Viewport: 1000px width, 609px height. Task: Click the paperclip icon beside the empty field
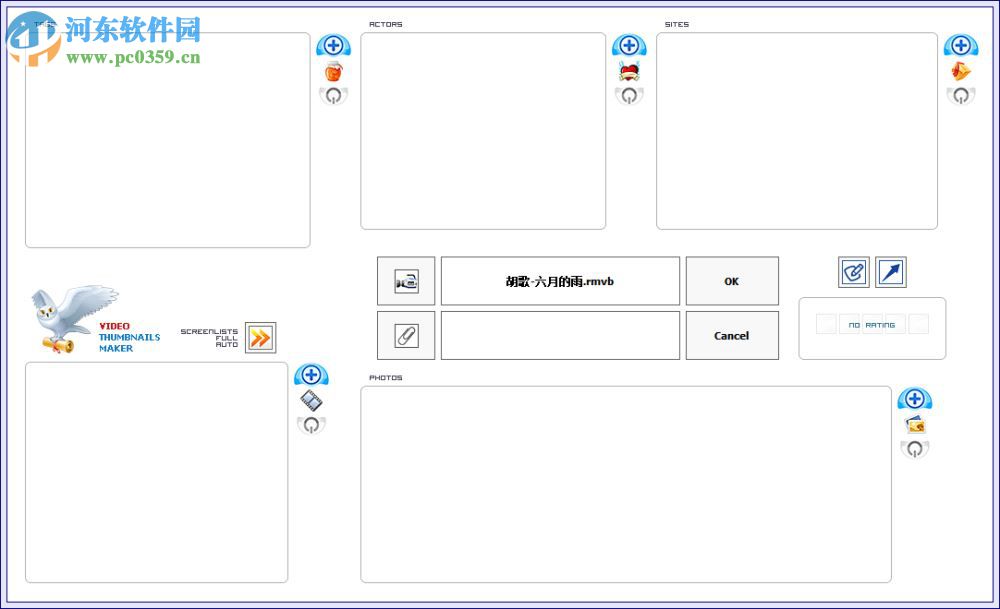tap(406, 335)
